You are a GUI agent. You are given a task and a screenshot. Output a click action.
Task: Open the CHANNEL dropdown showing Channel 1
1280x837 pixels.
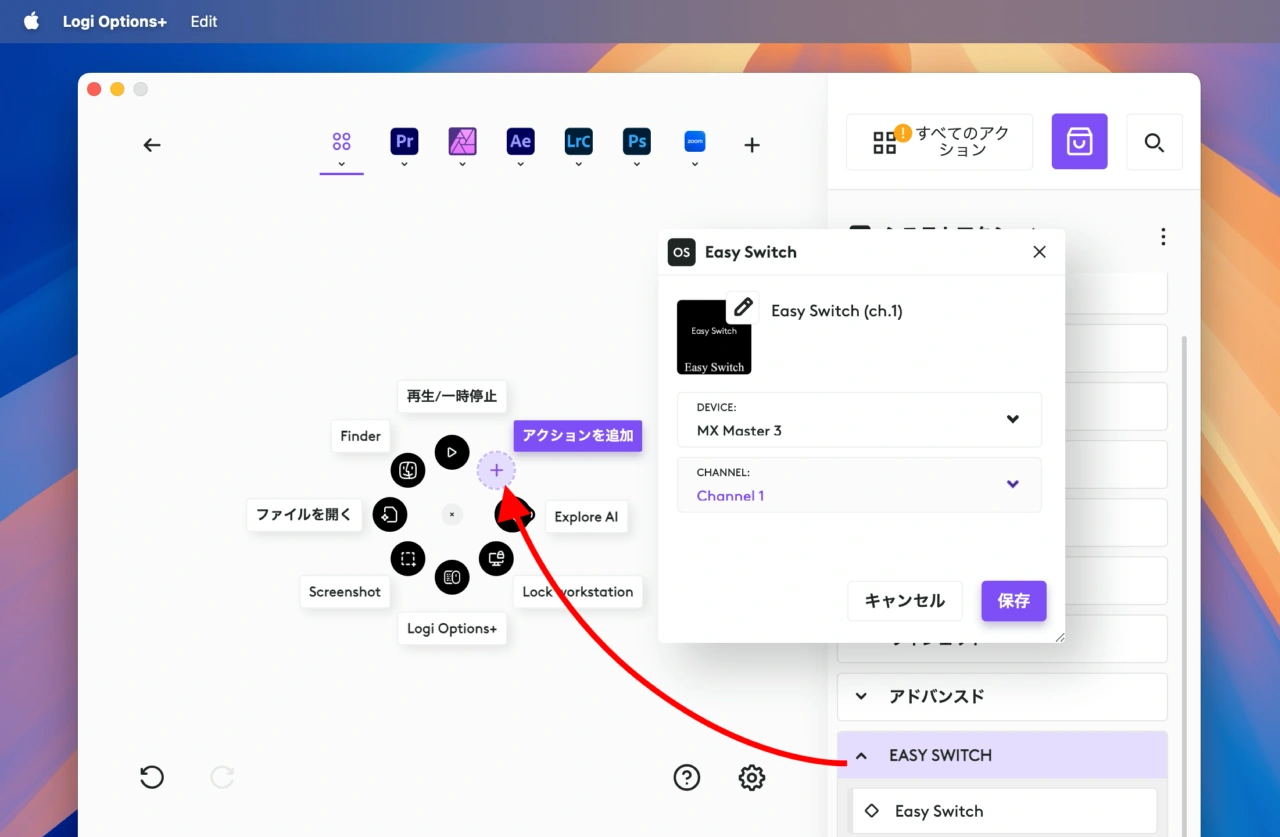(1012, 484)
